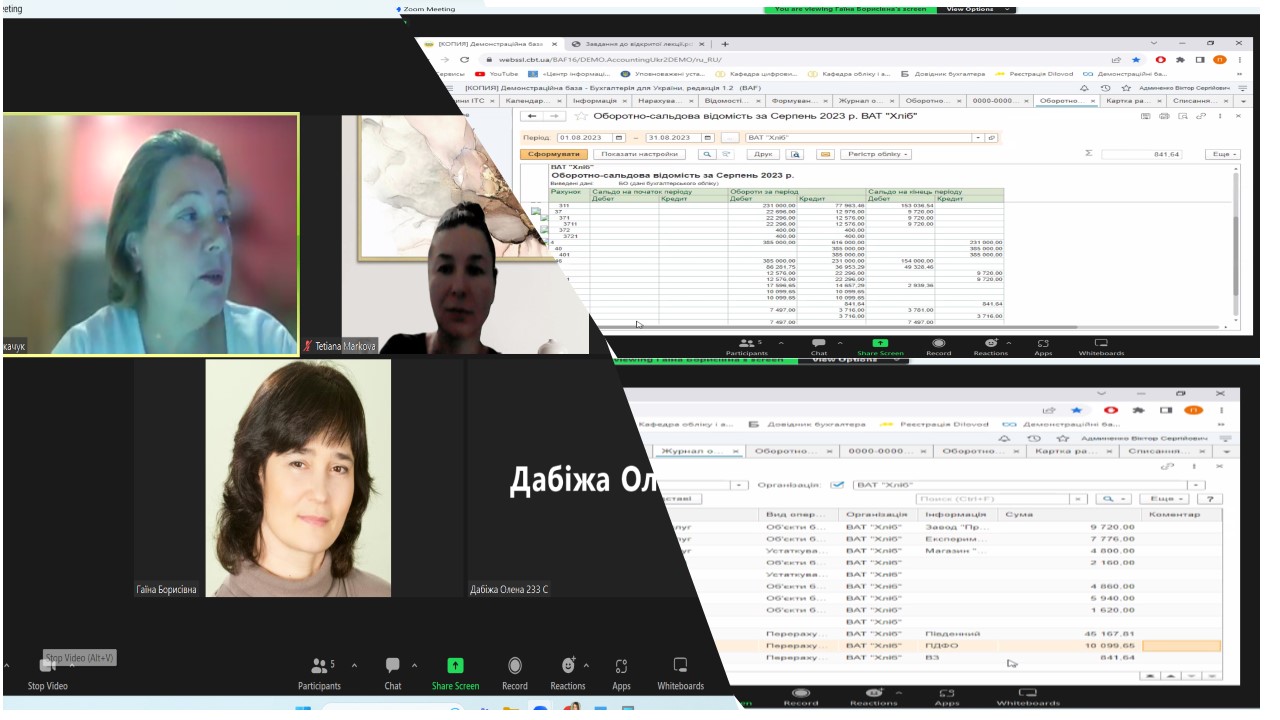This screenshot has width=1280, height=720.
Task: Expand the caret next to main Zoom Participants
Action: point(354,665)
